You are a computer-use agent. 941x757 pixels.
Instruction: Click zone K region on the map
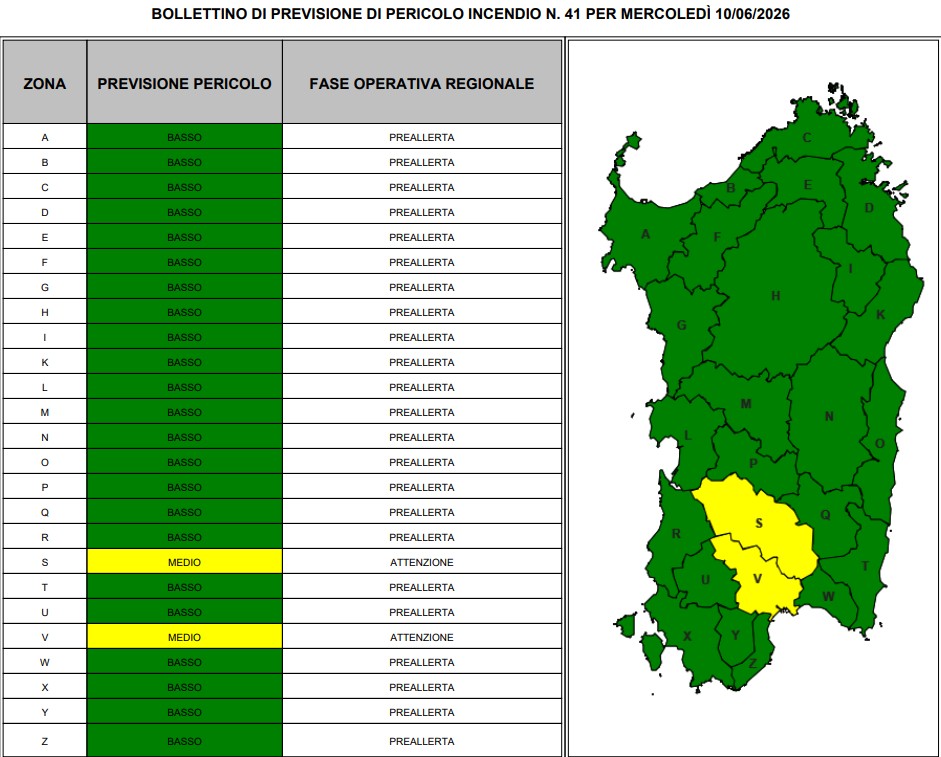pos(880,315)
